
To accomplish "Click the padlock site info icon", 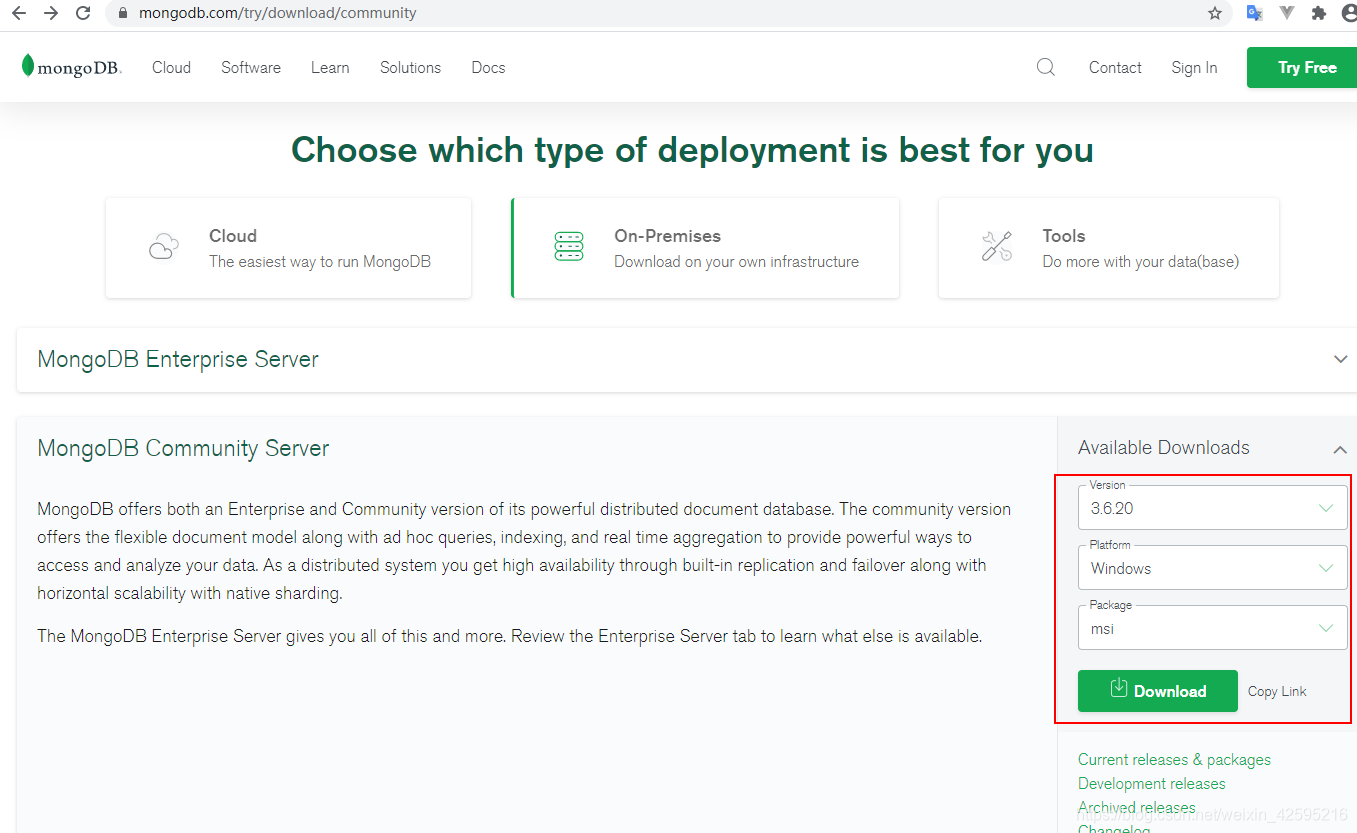I will (123, 13).
